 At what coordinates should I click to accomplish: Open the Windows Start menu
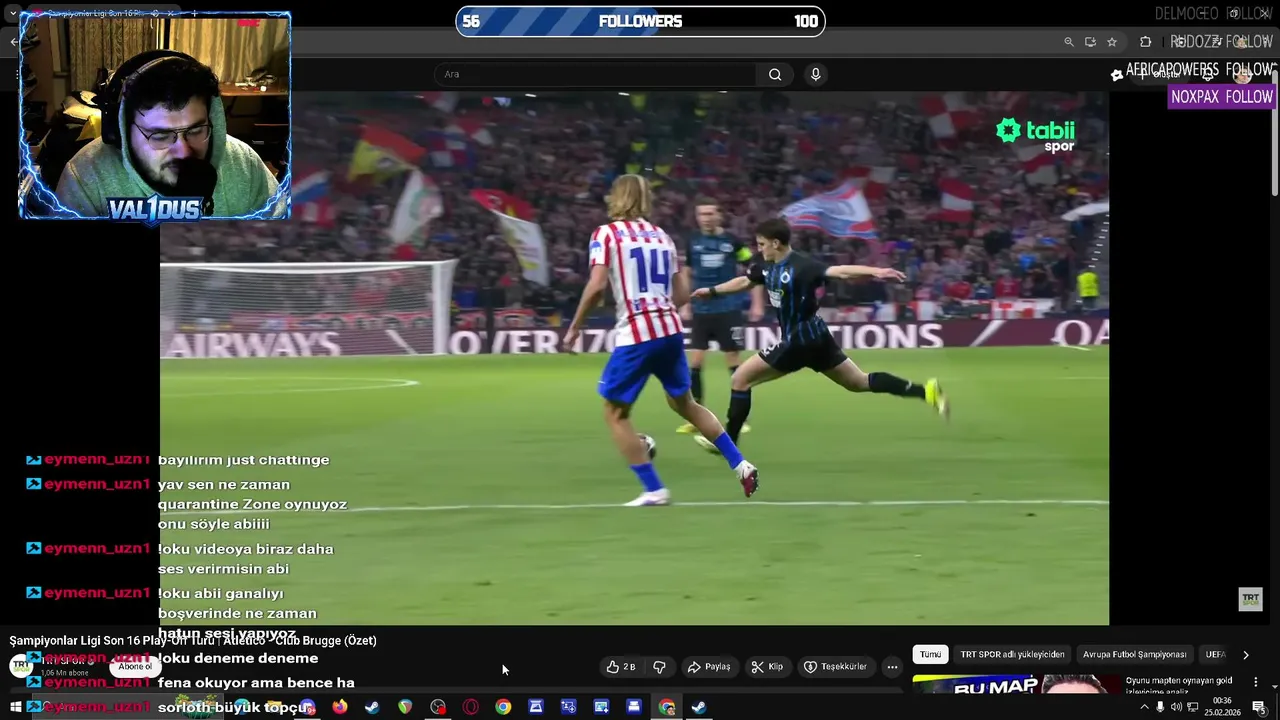click(x=15, y=707)
